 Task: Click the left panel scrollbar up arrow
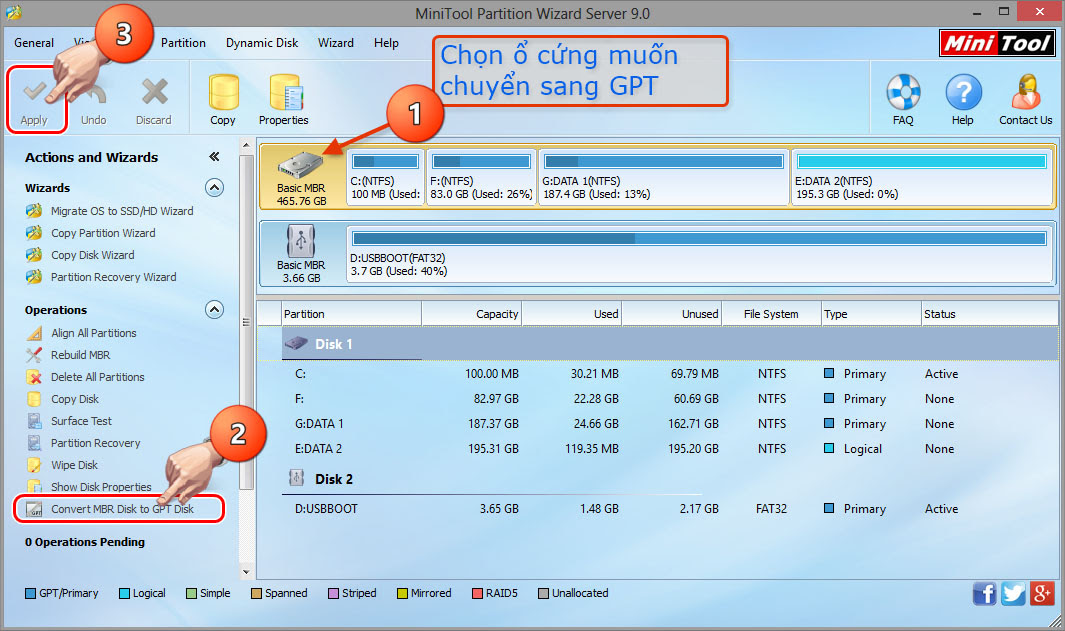[246, 144]
